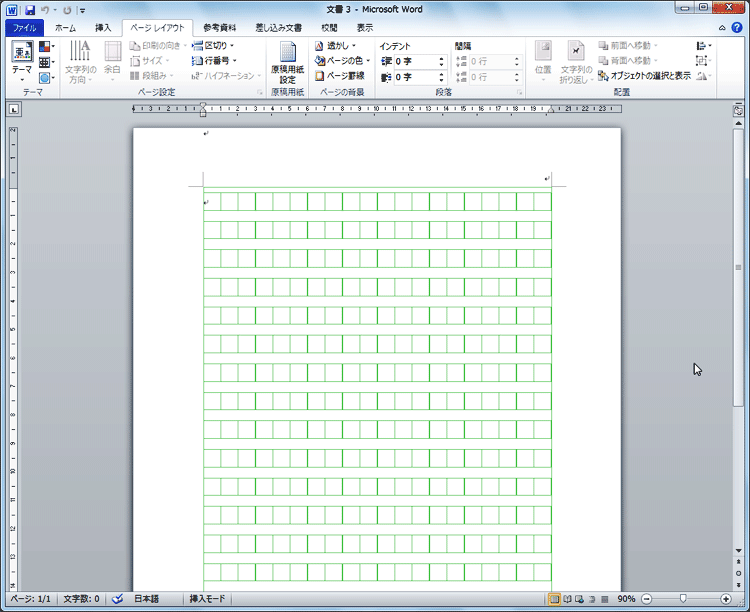Switch to 挿入 tab

click(103, 28)
